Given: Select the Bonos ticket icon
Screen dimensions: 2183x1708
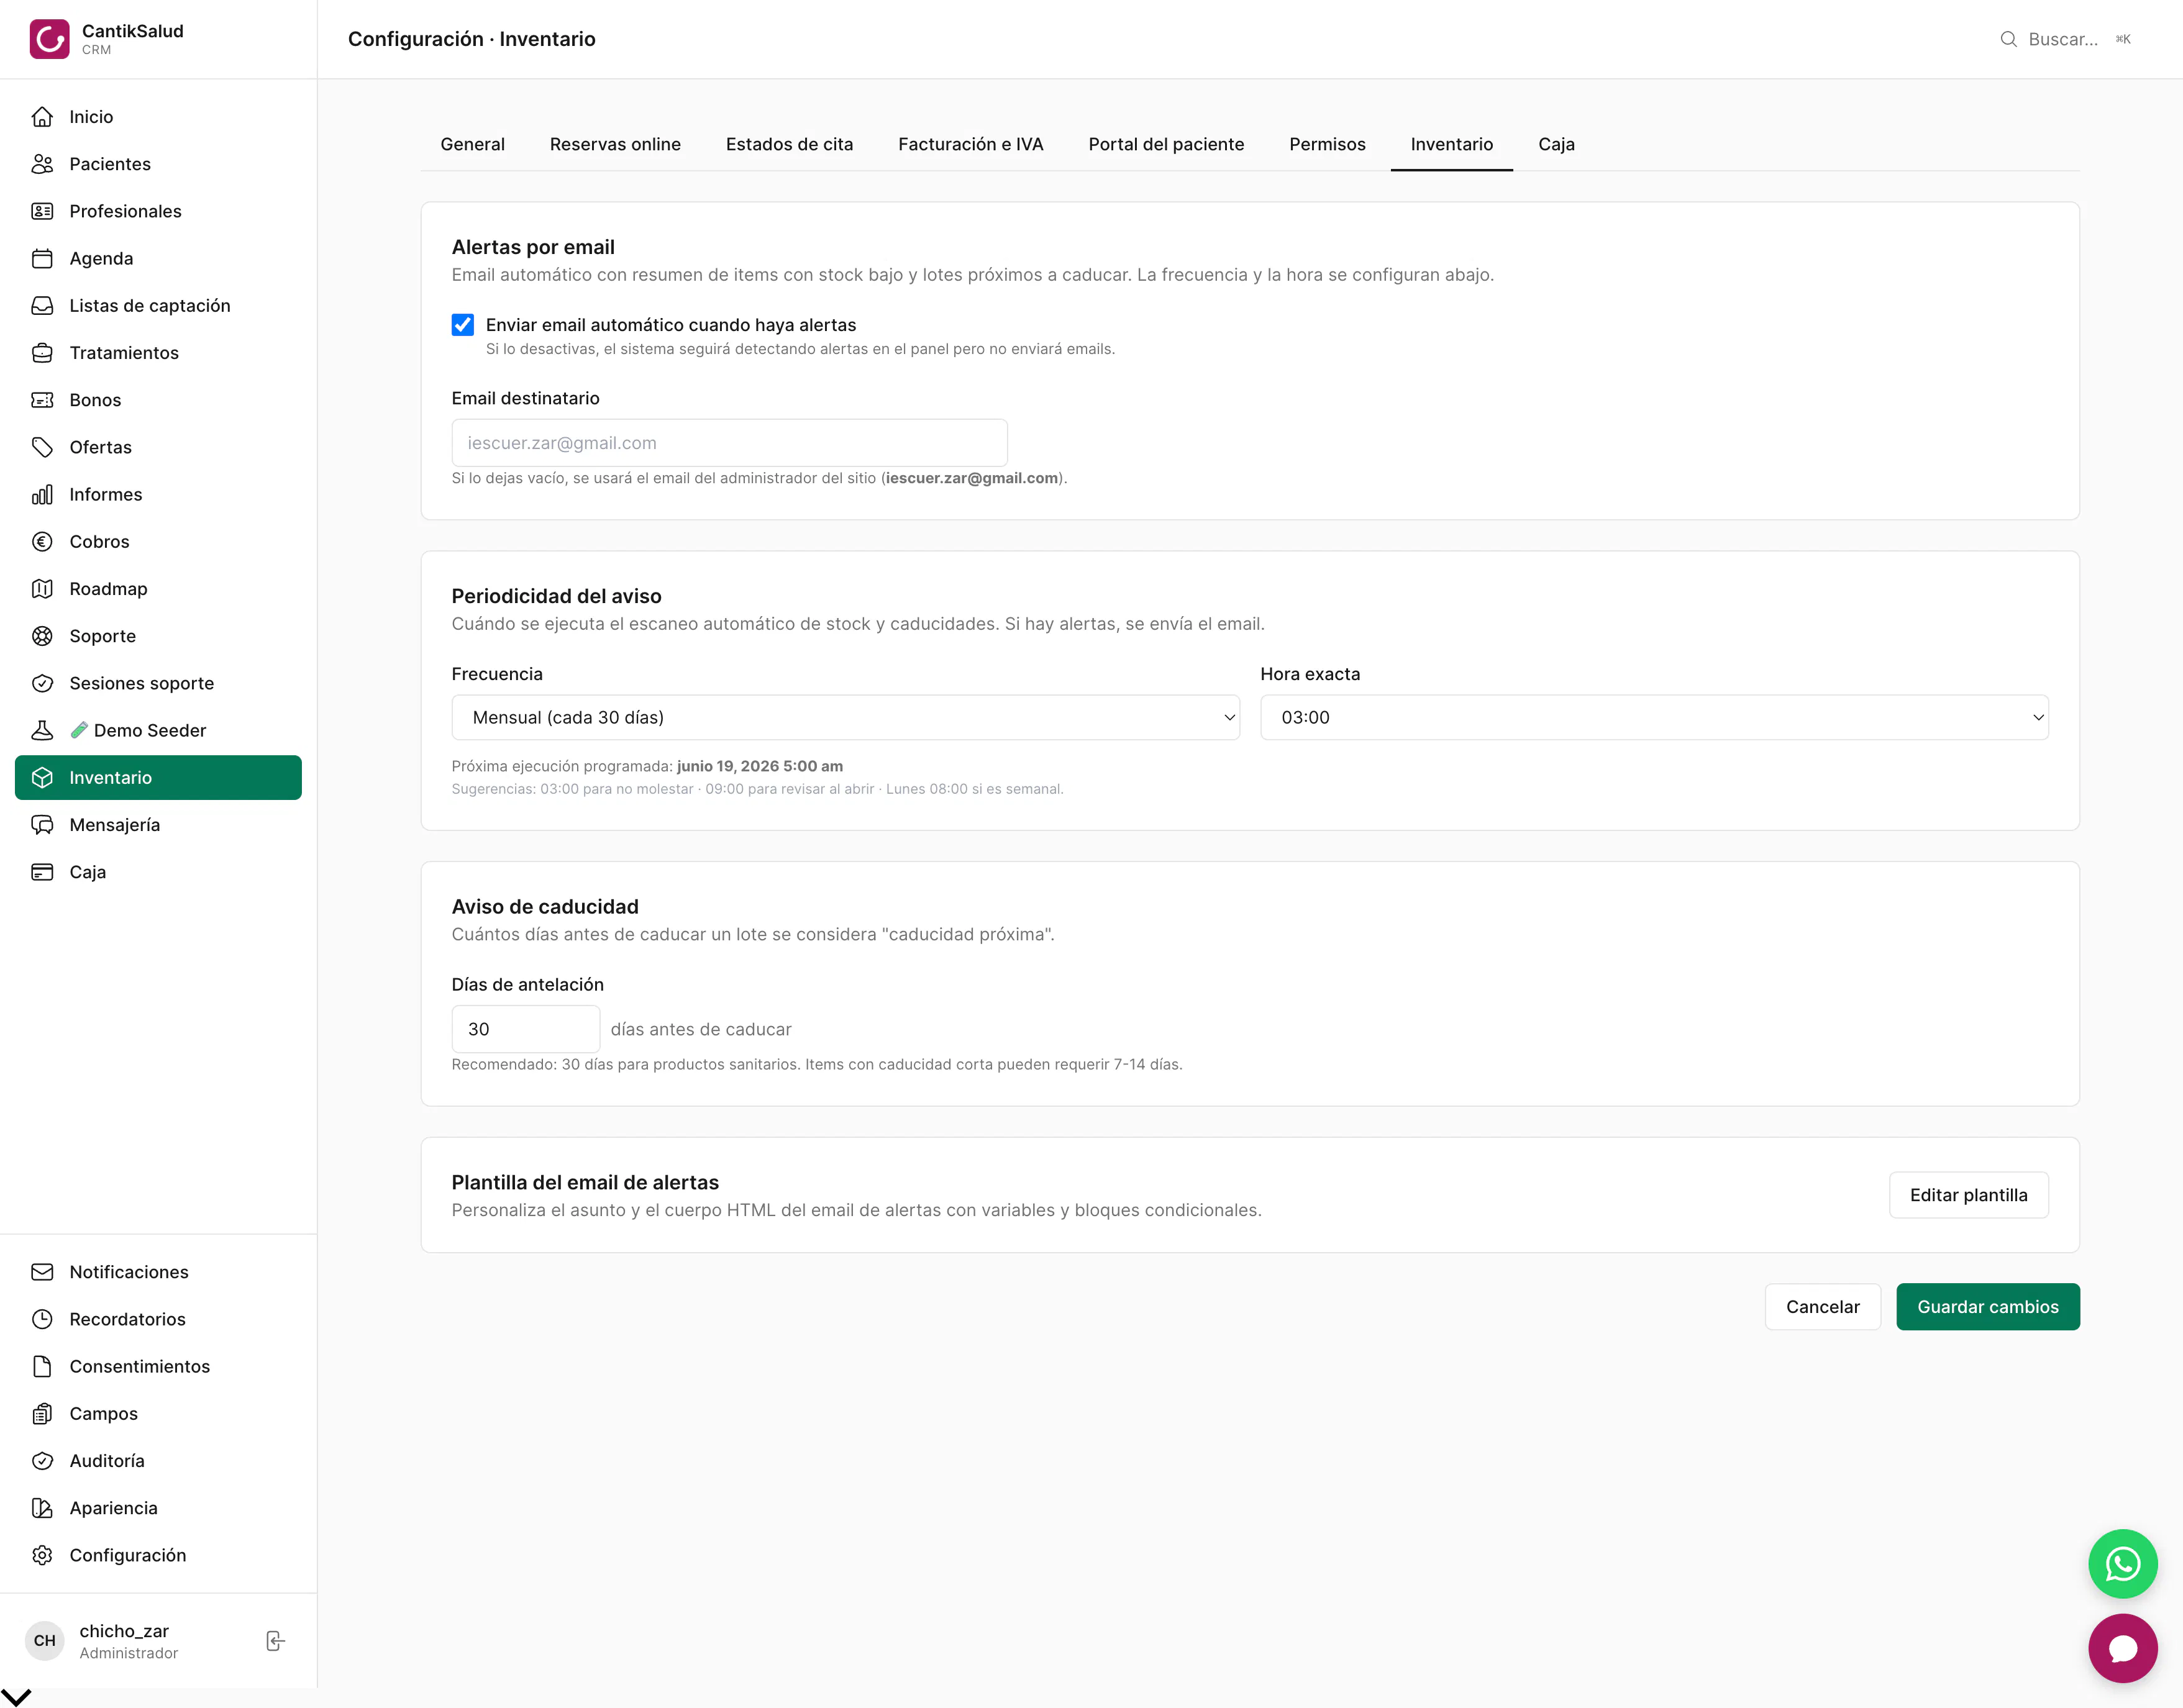Looking at the screenshot, I should point(42,400).
